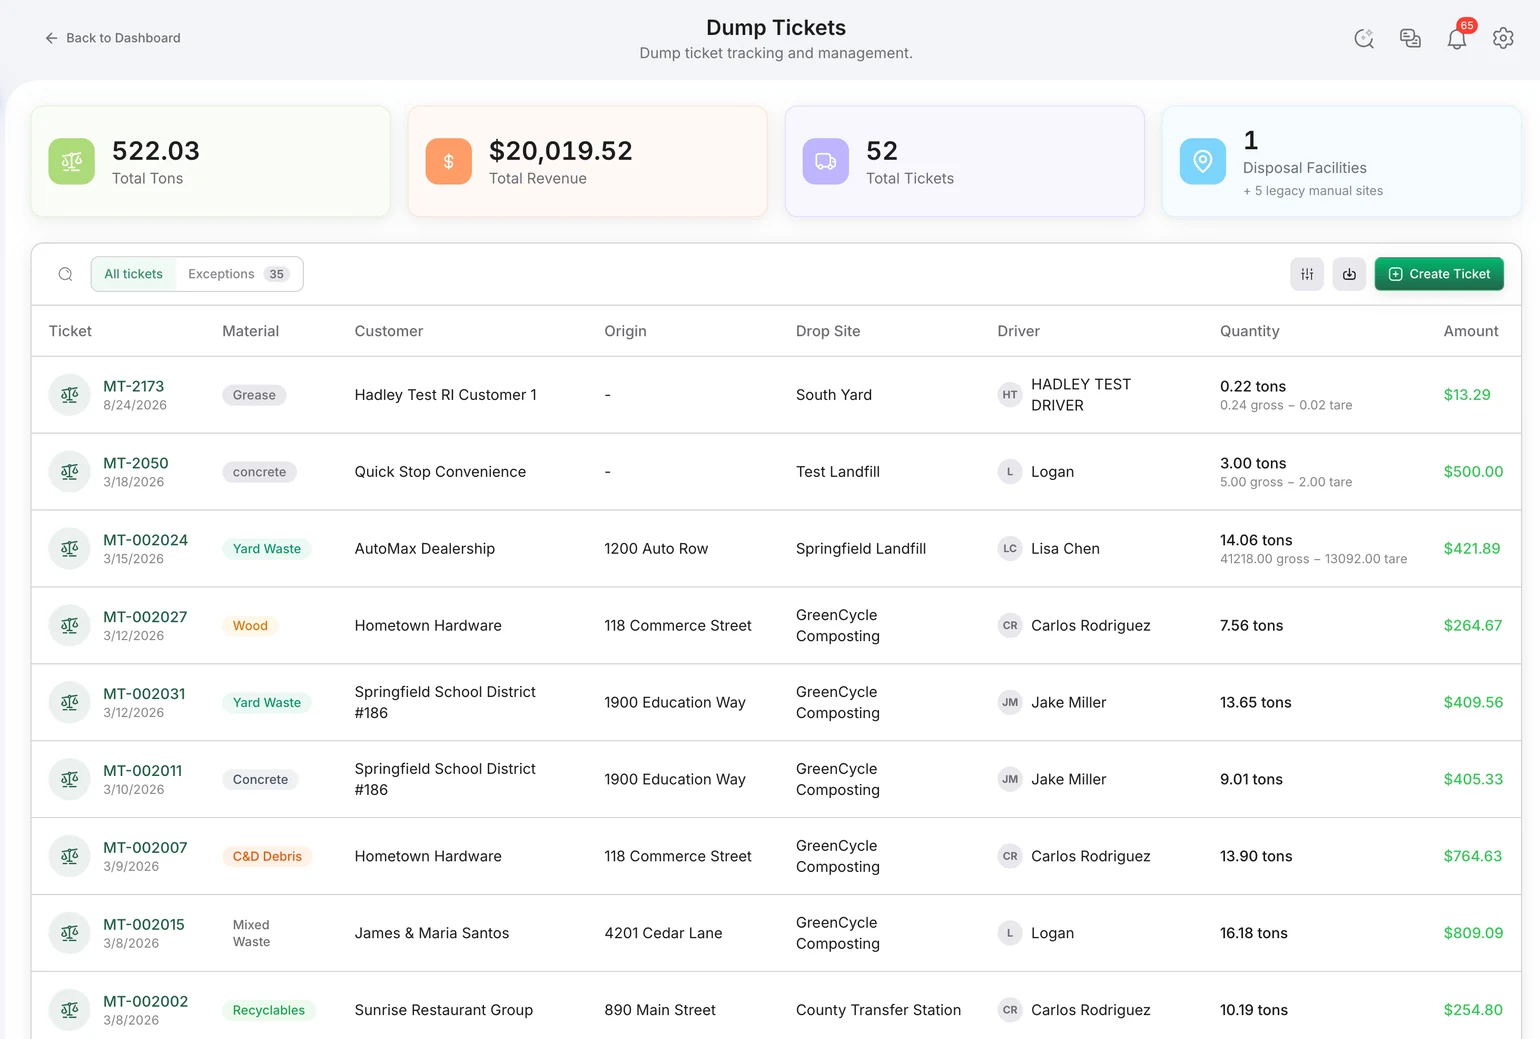Click the Total Tons scale icon
This screenshot has width=1540, height=1039.
[72, 161]
